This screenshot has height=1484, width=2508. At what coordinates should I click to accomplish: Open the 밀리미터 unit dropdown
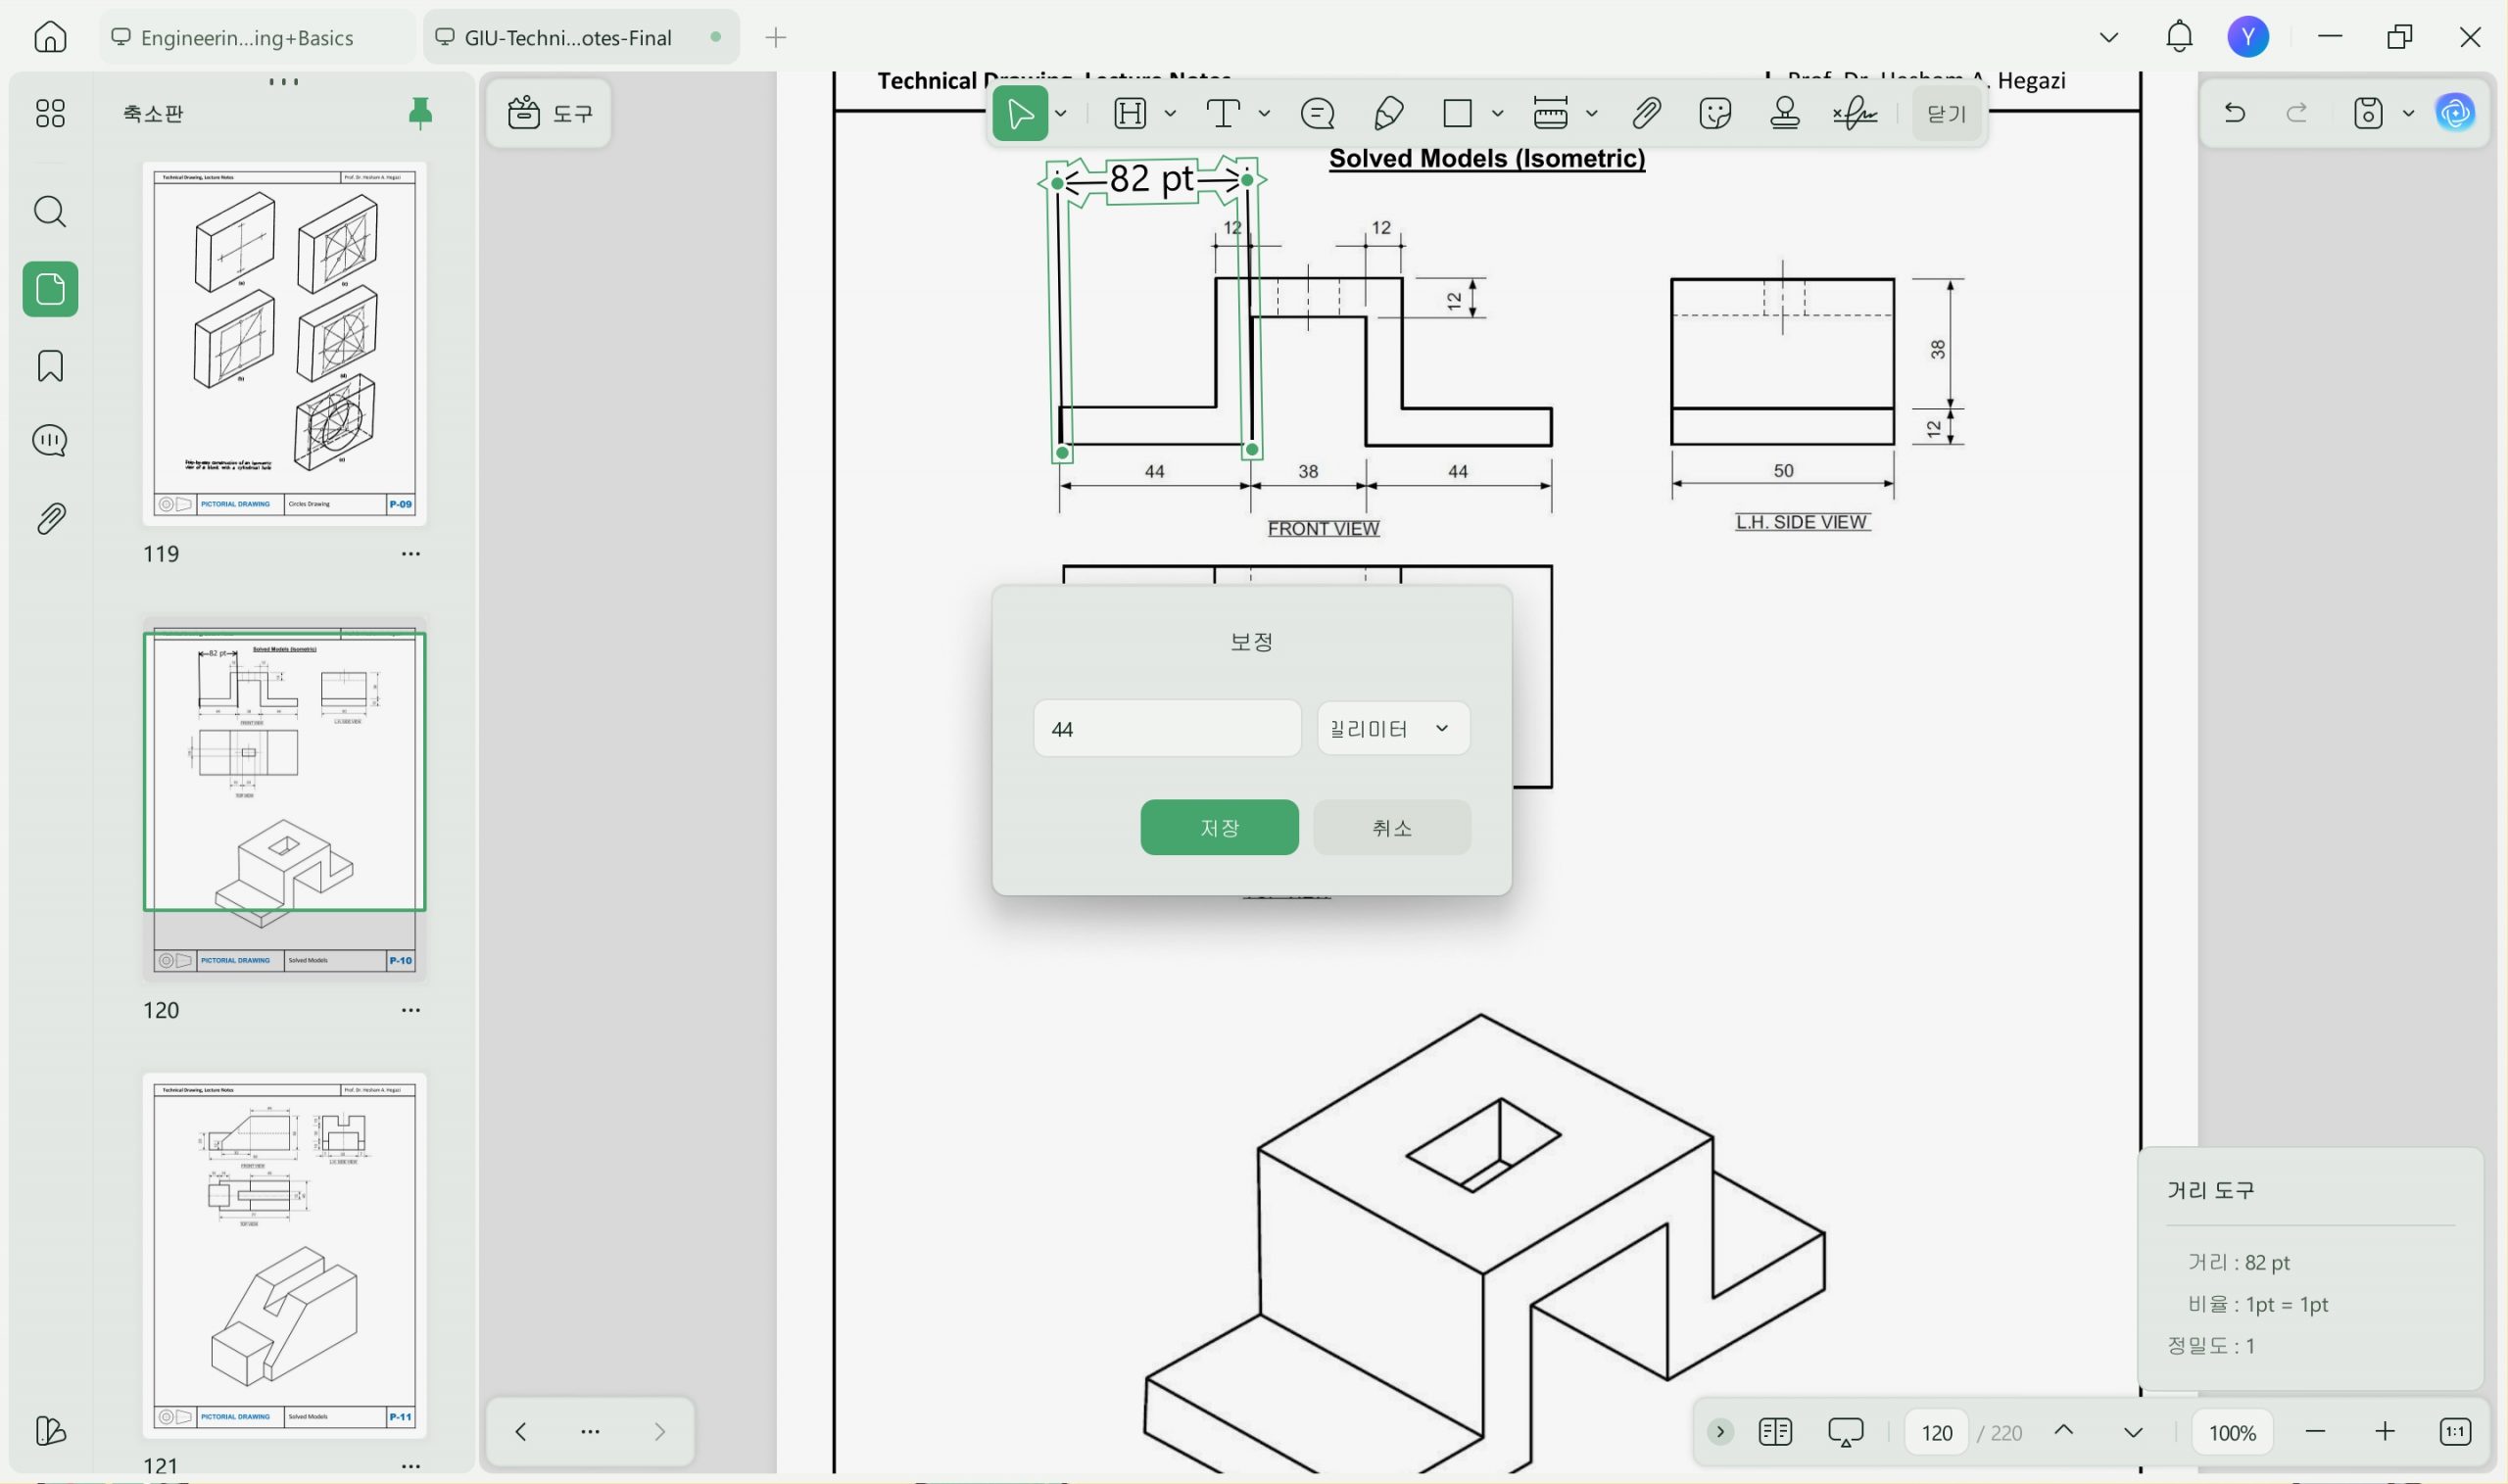[x=1393, y=729]
